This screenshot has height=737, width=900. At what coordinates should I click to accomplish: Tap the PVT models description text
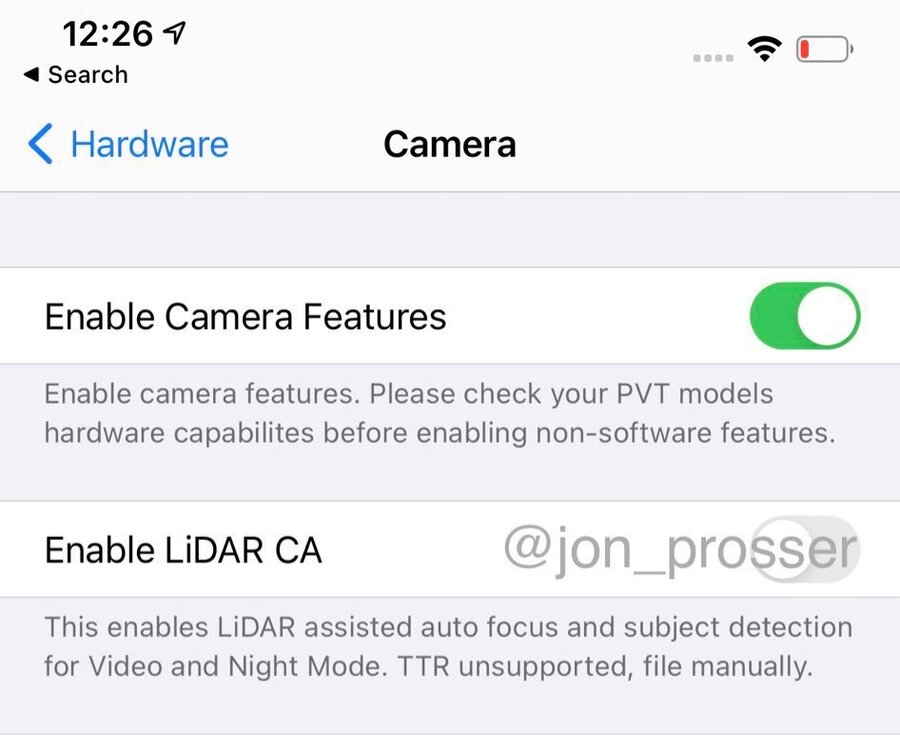click(x=409, y=394)
